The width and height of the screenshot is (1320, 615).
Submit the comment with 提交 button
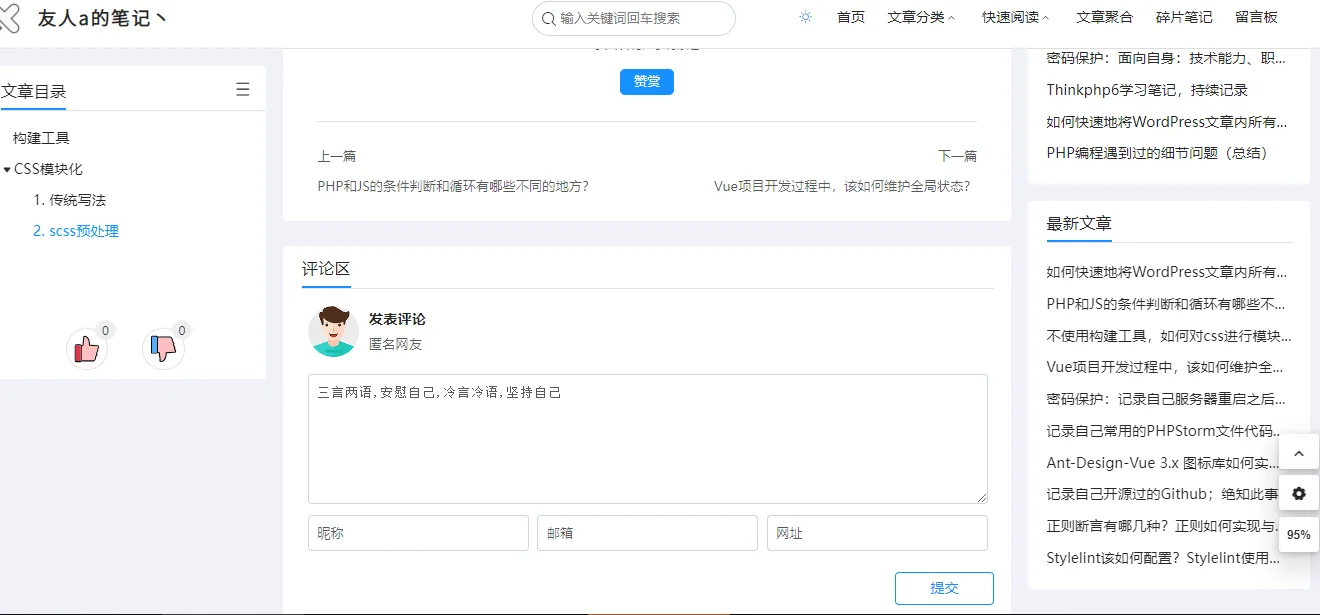pos(944,588)
